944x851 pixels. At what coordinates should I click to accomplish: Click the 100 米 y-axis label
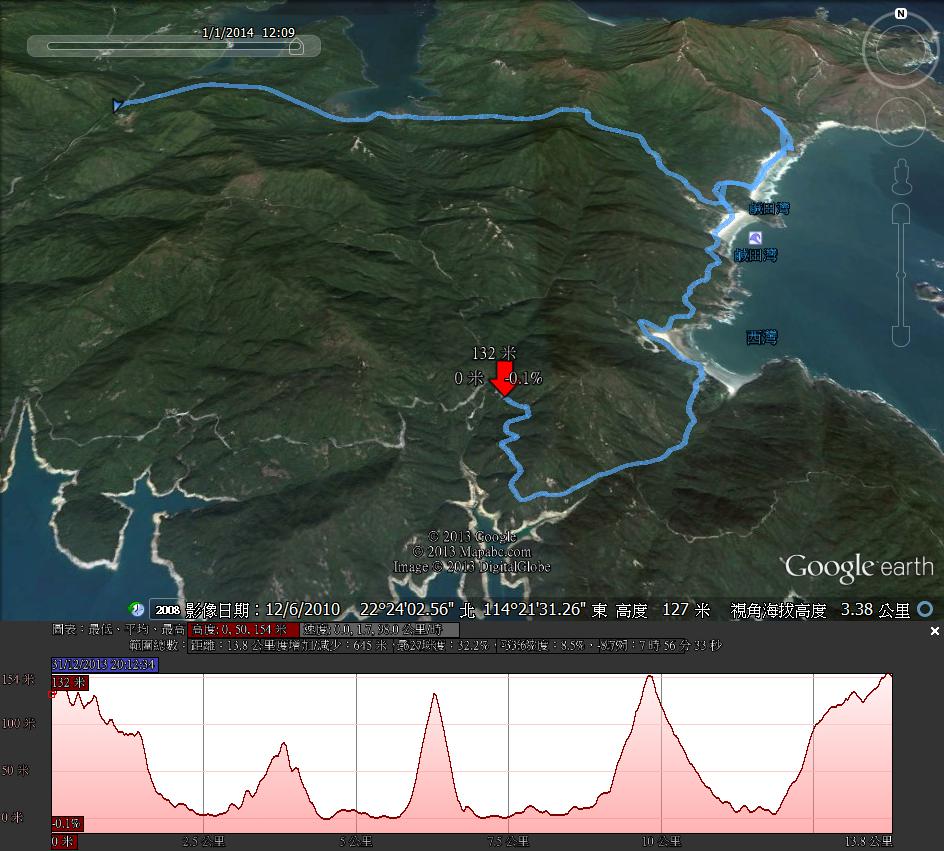(x=18, y=723)
